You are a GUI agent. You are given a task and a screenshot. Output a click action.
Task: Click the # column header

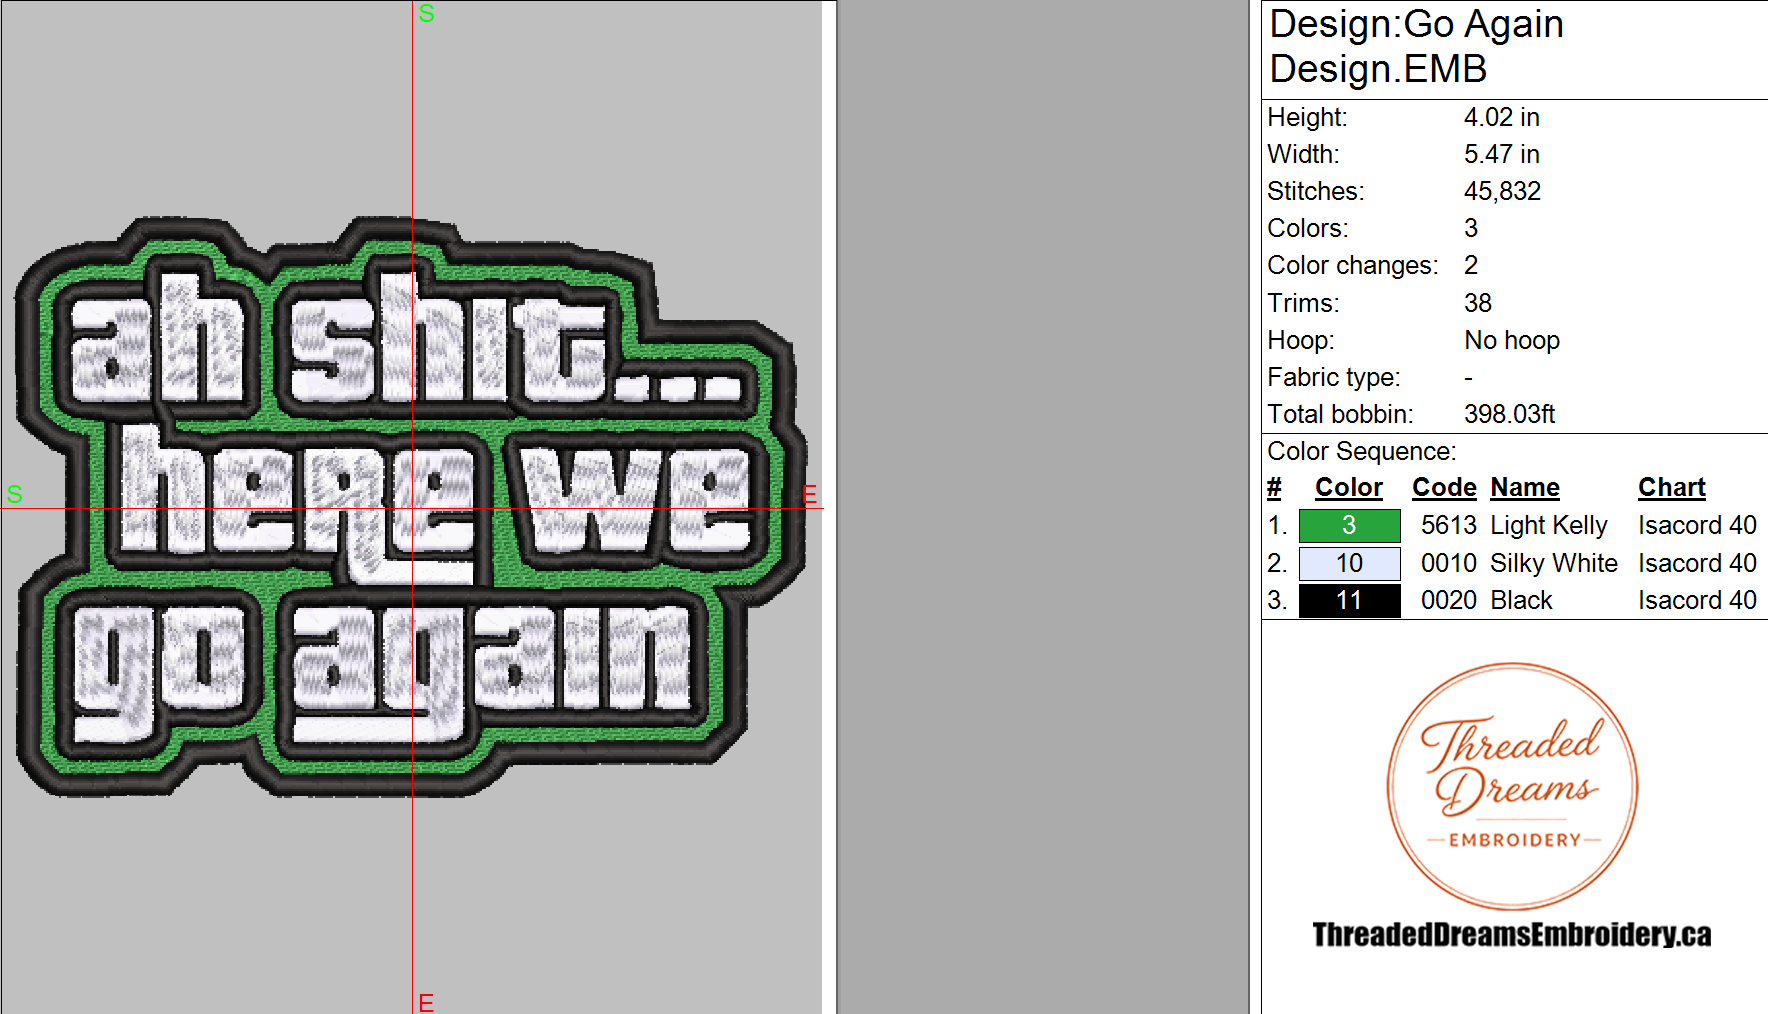pos(1274,487)
